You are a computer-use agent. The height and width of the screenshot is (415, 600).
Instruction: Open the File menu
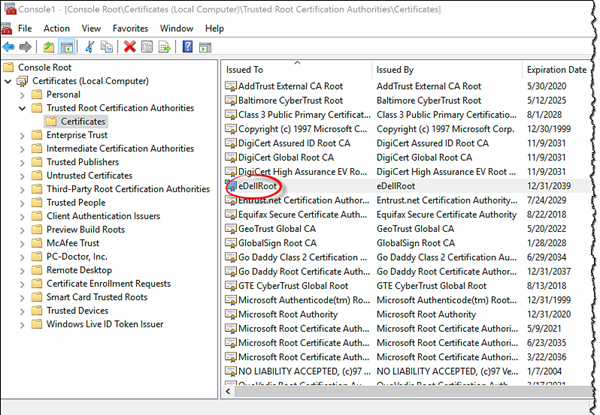pos(25,29)
